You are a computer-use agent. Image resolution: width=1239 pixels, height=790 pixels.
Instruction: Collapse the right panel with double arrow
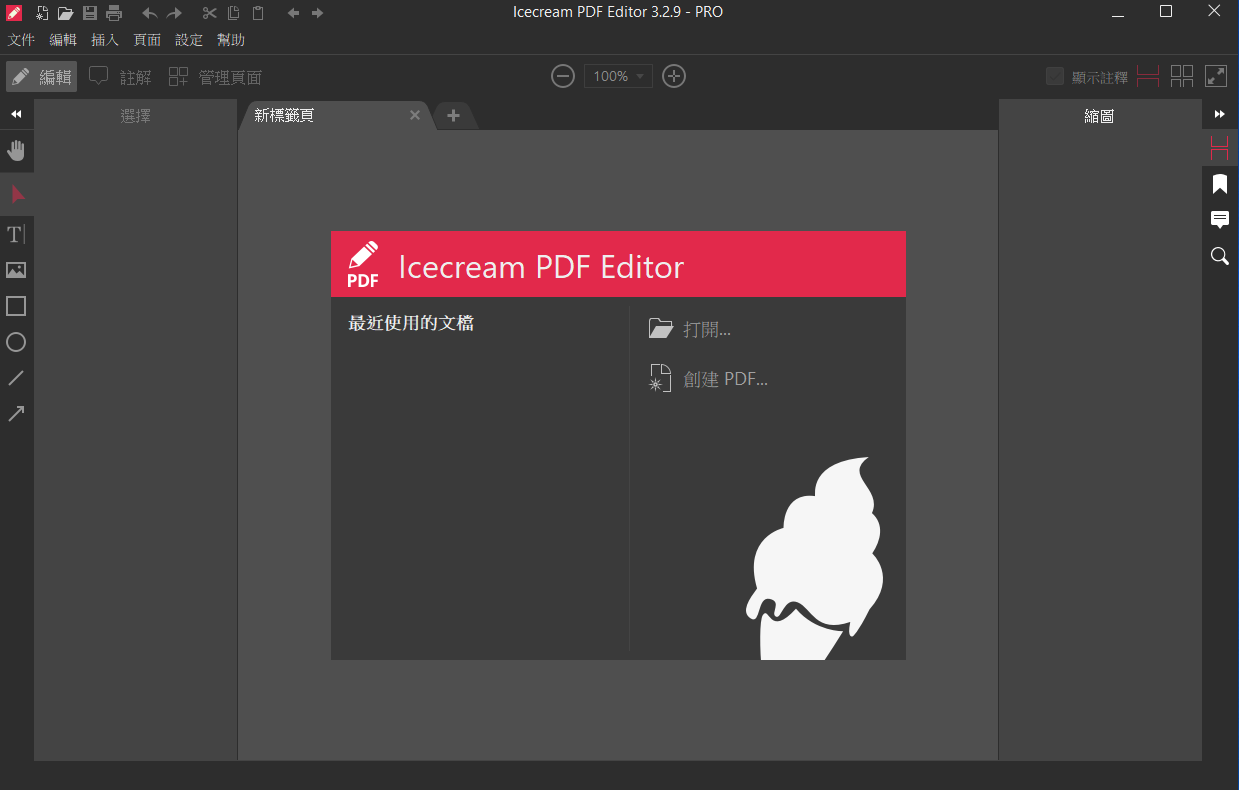click(1219, 114)
